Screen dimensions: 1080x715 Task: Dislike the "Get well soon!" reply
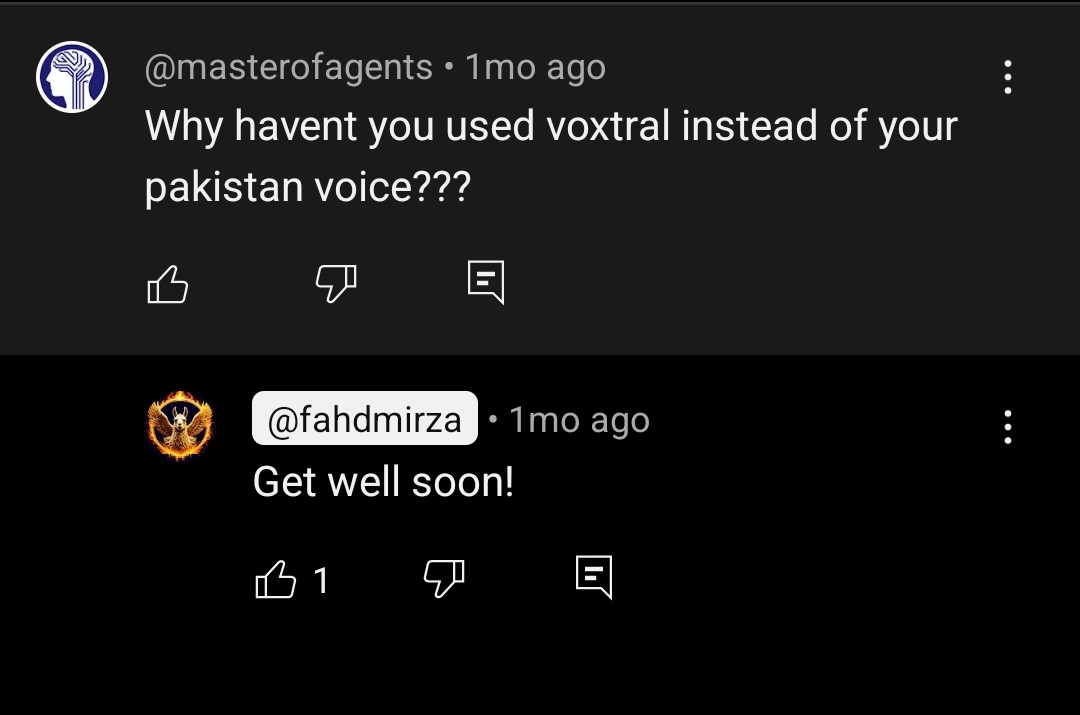pos(444,578)
